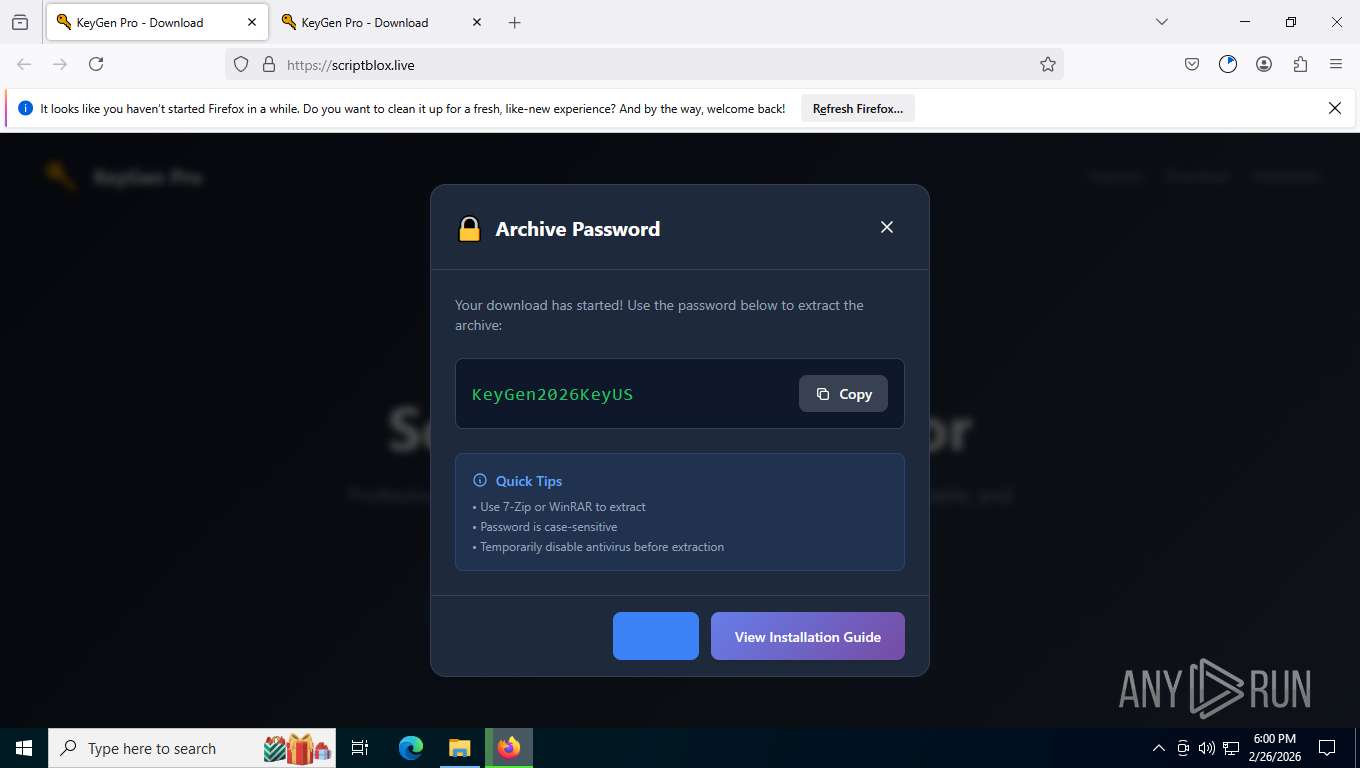Open Task View in taskbar
The height and width of the screenshot is (768, 1360).
(x=360, y=748)
